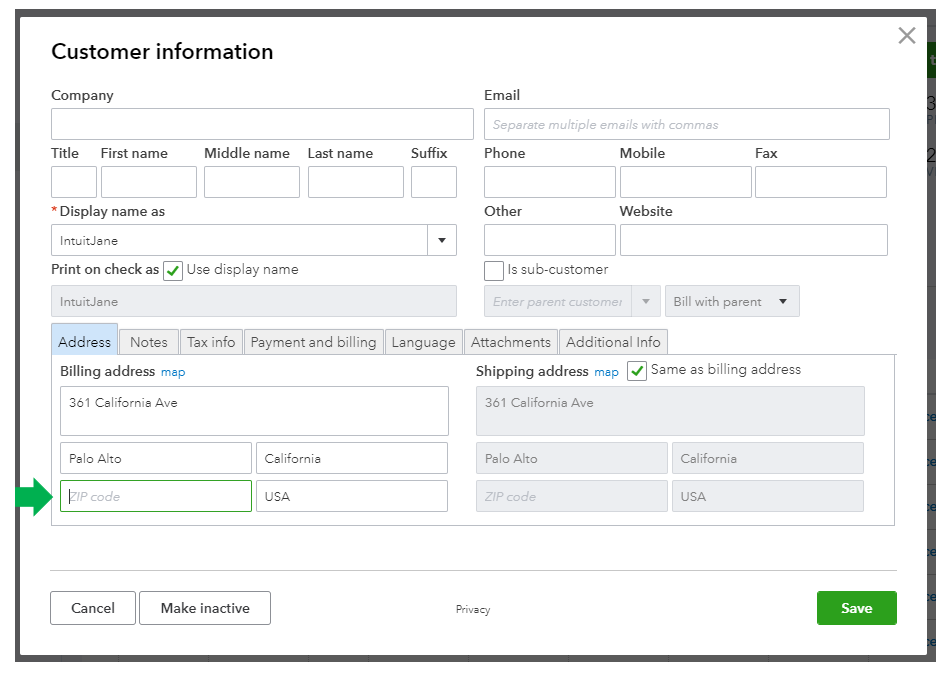The height and width of the screenshot is (674, 951).
Task: Close the Customer information dialog with X
Action: pos(906,36)
